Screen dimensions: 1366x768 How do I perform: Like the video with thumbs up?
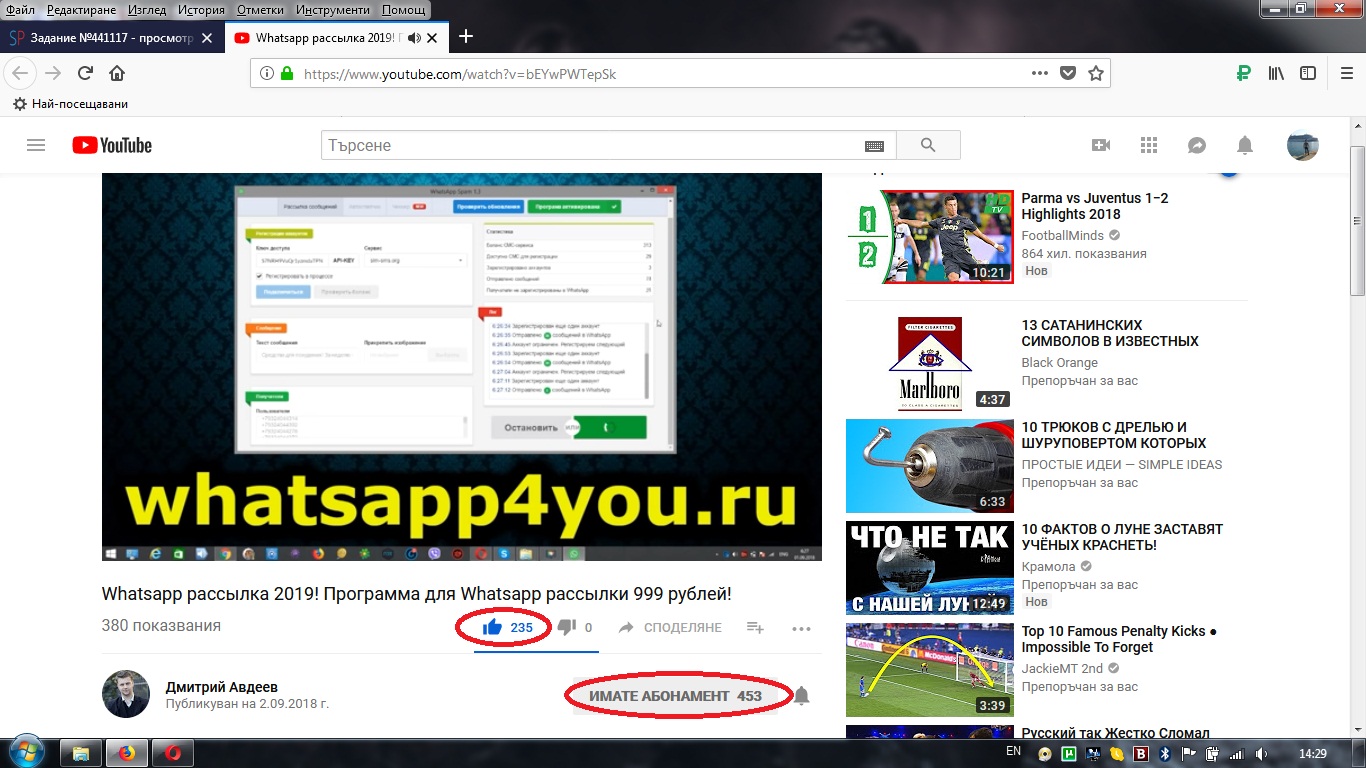(x=492, y=627)
